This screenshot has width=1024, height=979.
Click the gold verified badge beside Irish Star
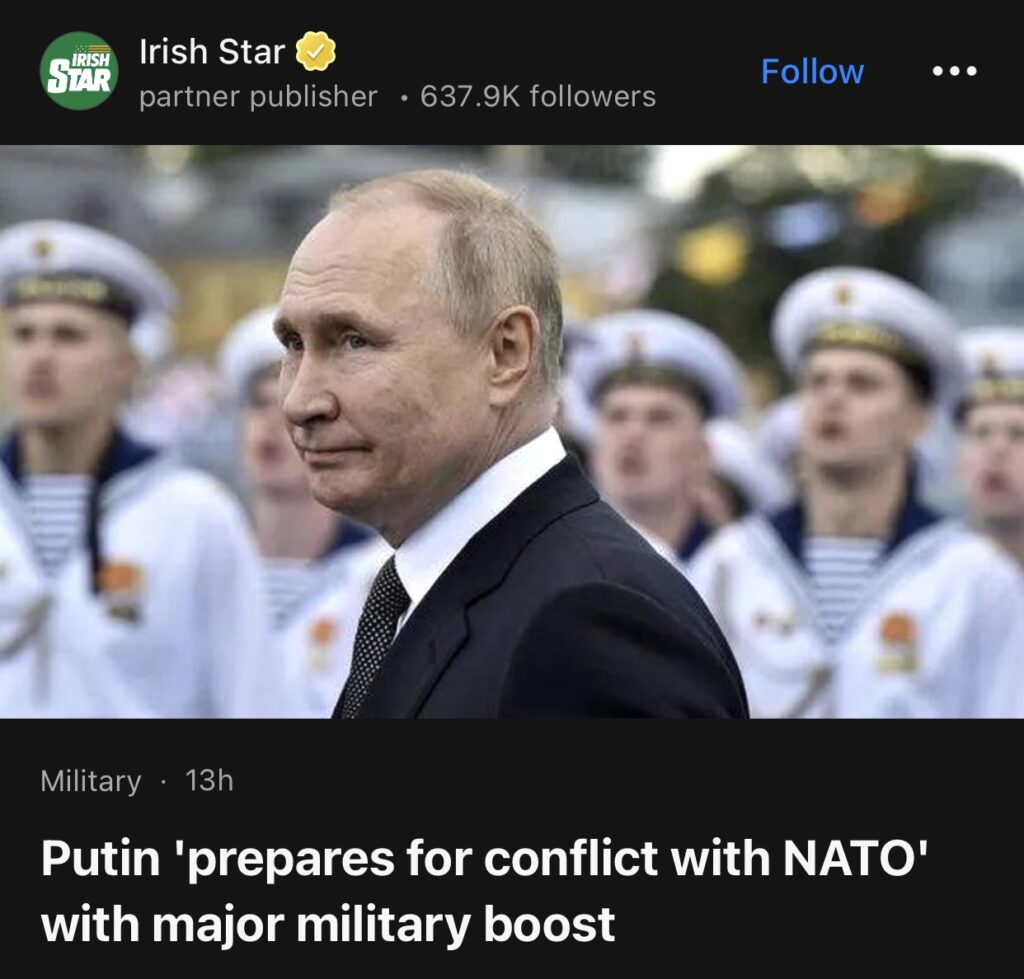(315, 51)
